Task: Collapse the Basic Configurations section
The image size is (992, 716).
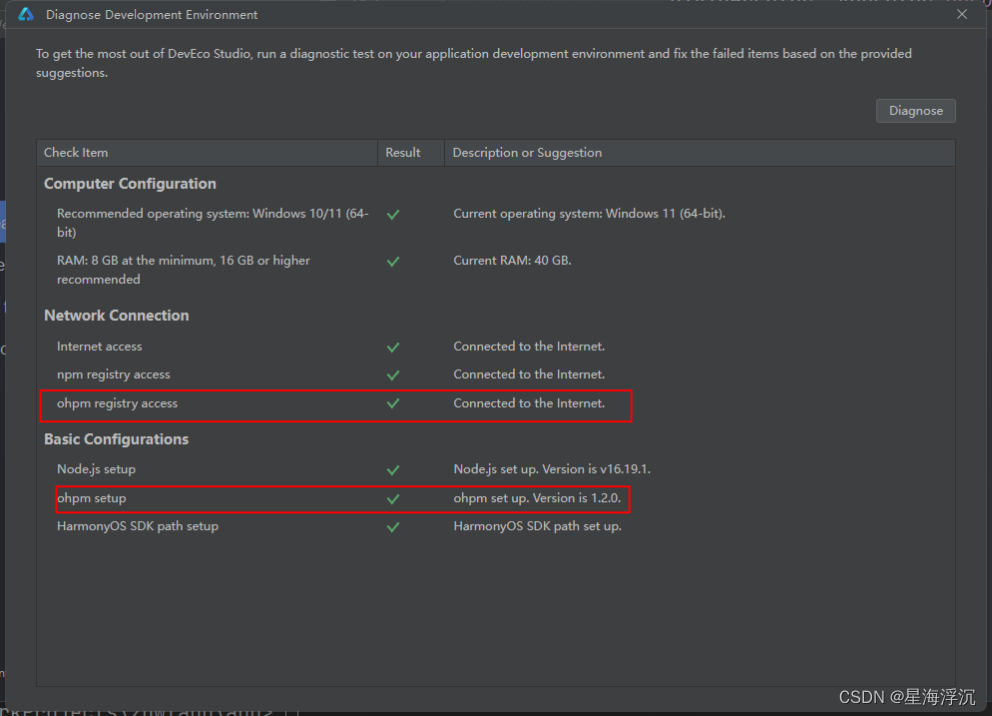Action: [x=116, y=439]
